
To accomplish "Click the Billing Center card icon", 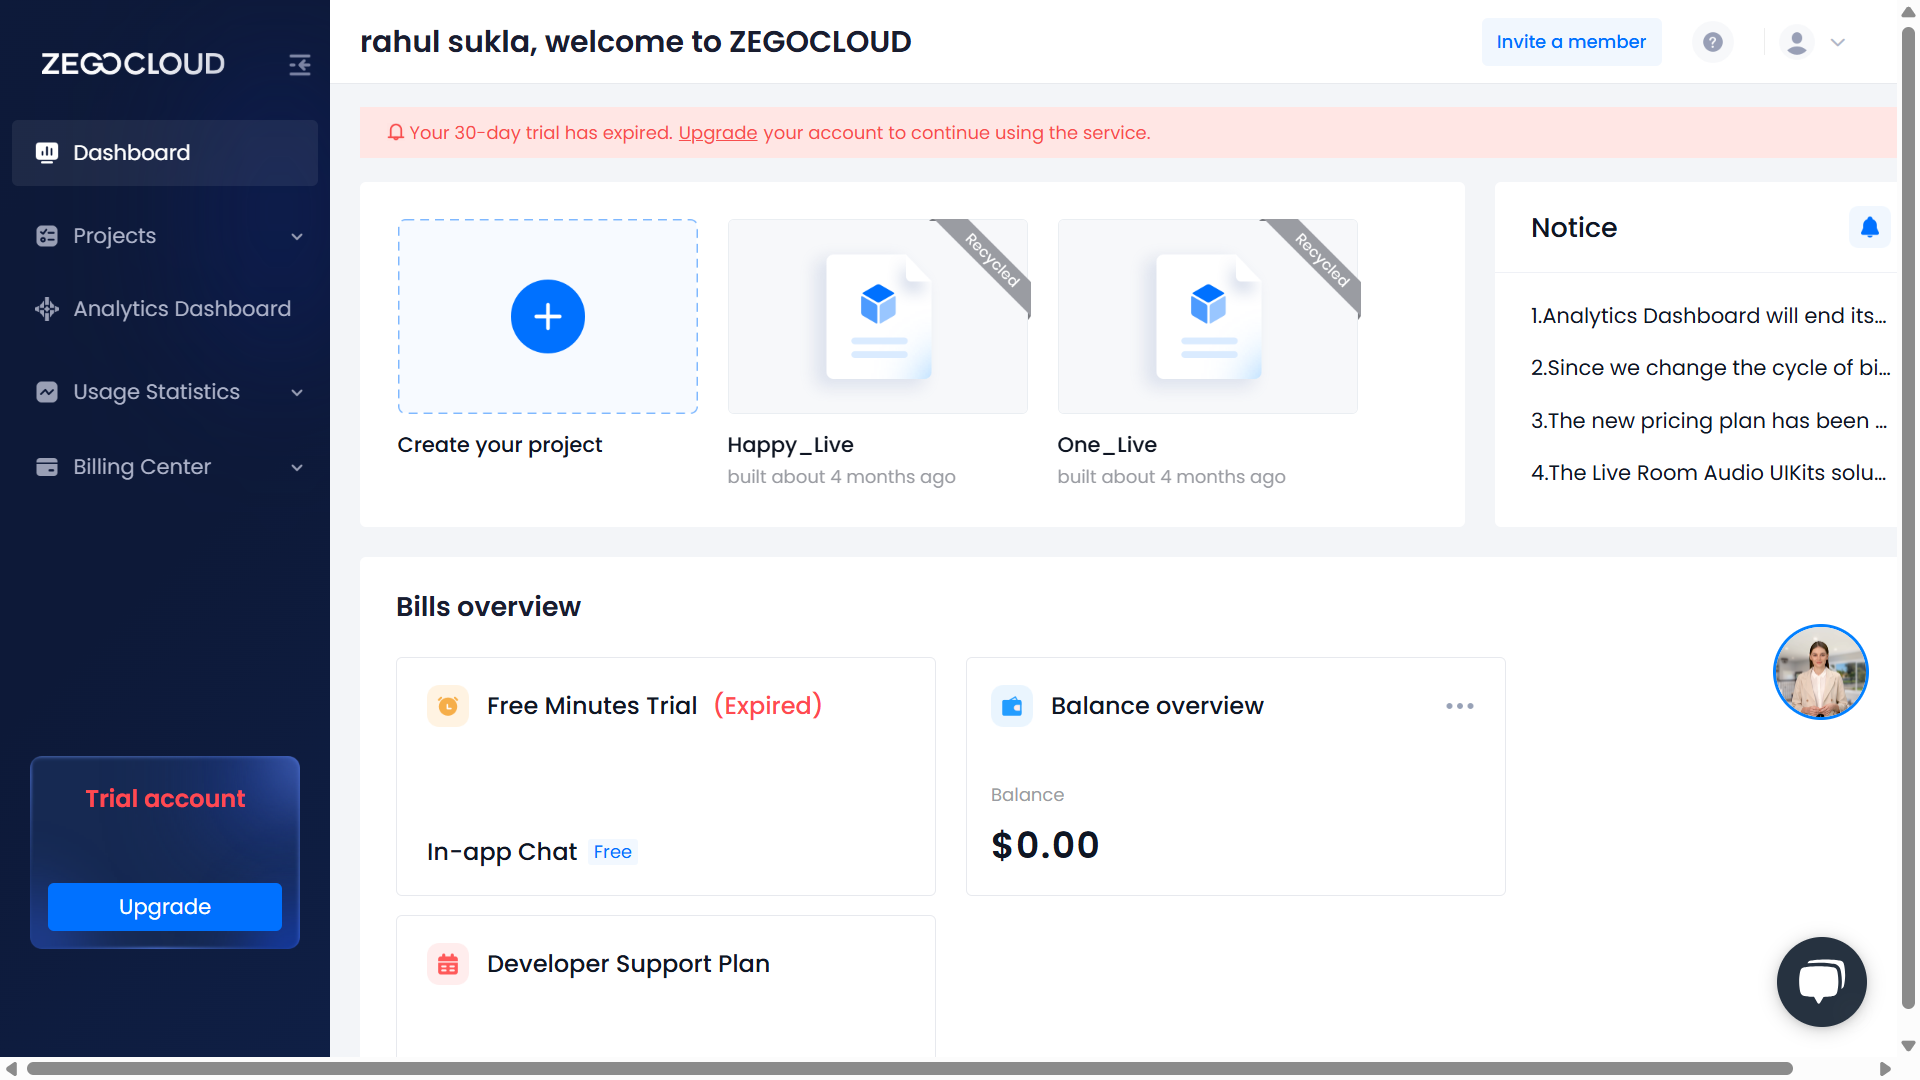I will pyautogui.click(x=47, y=467).
